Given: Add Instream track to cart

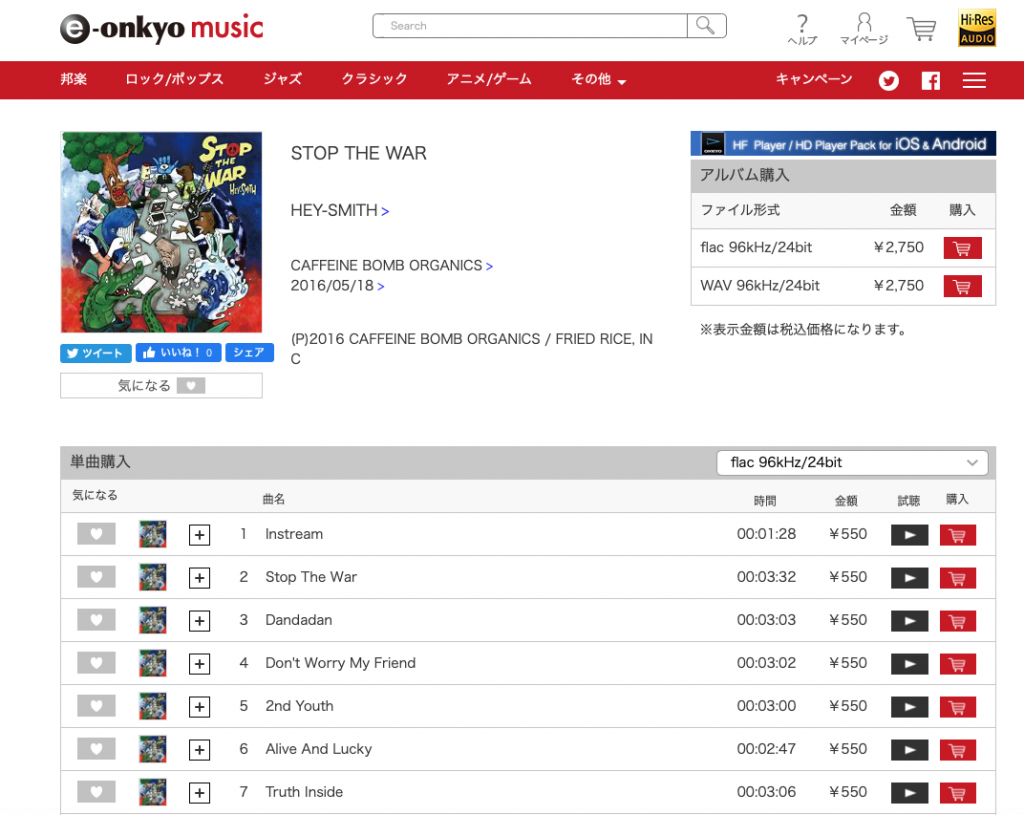Looking at the screenshot, I should pyautogui.click(x=957, y=535).
